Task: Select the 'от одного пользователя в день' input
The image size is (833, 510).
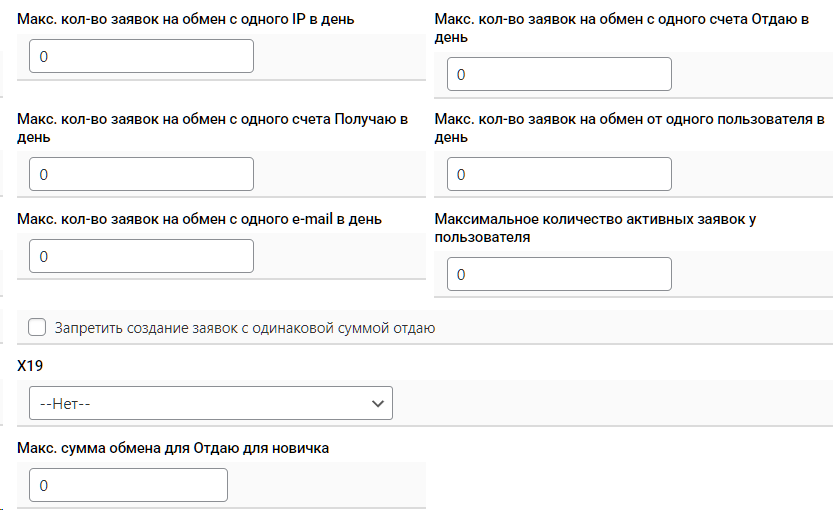Action: 559,175
